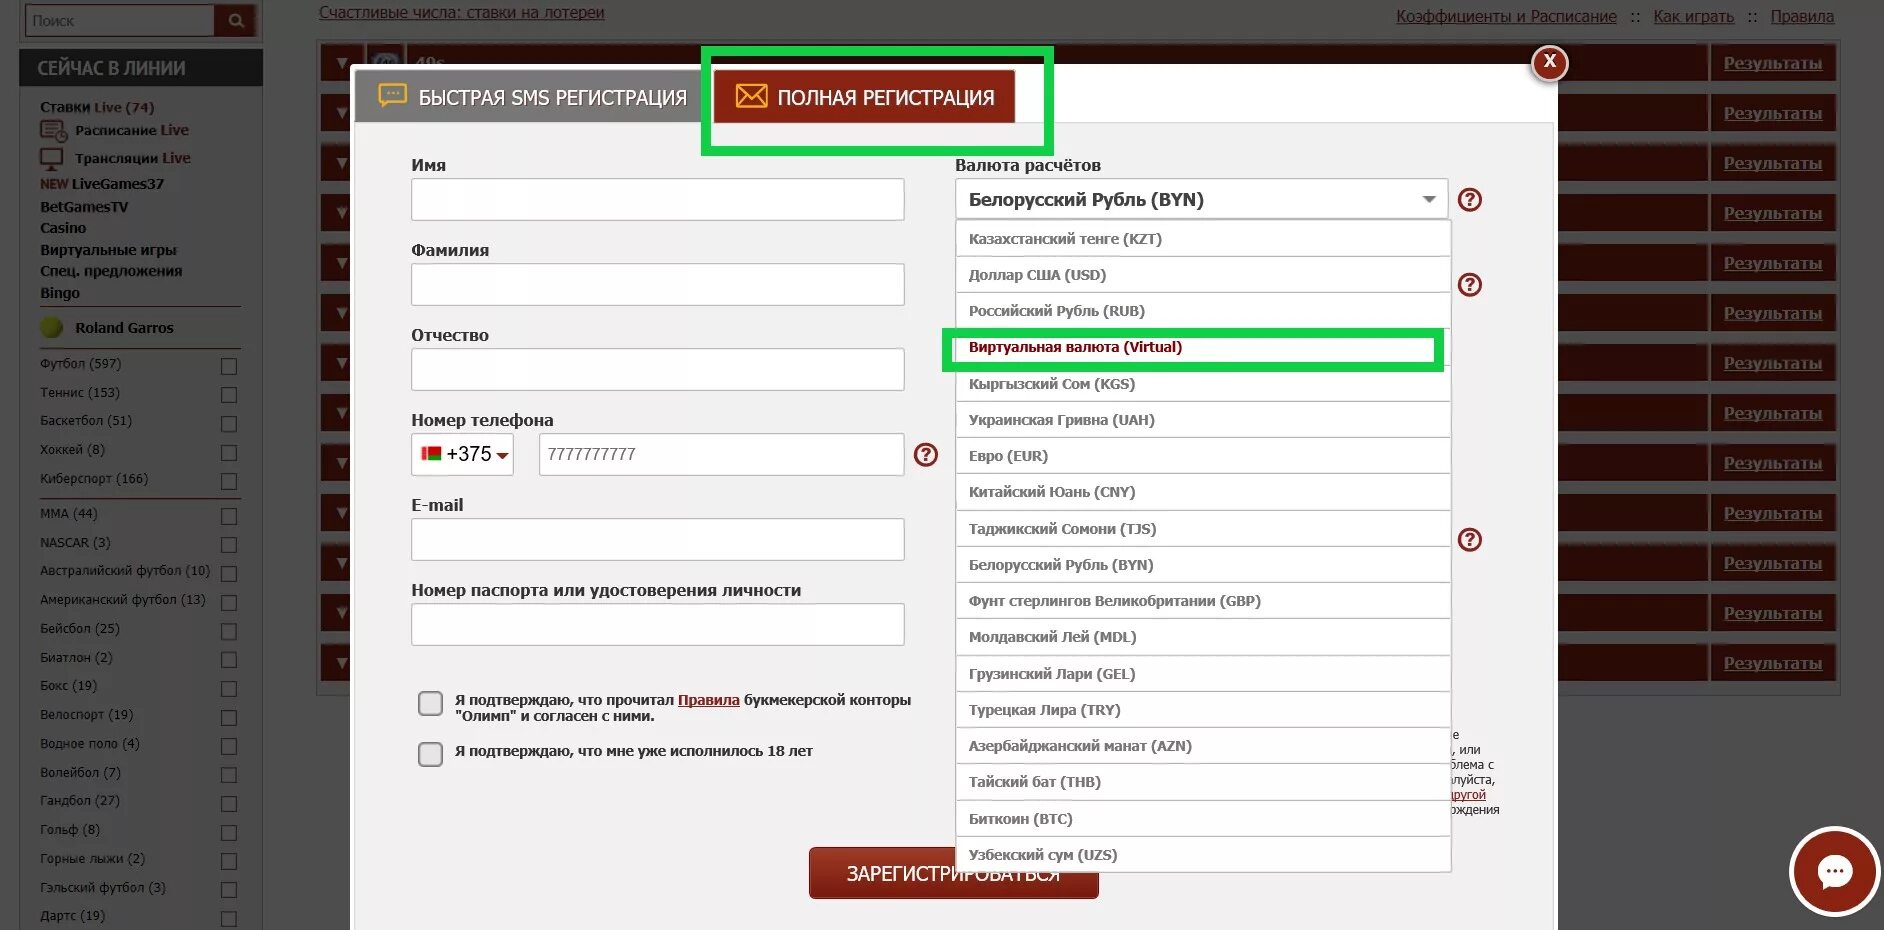Open the Как играть link
The width and height of the screenshot is (1884, 930).
tap(1693, 16)
